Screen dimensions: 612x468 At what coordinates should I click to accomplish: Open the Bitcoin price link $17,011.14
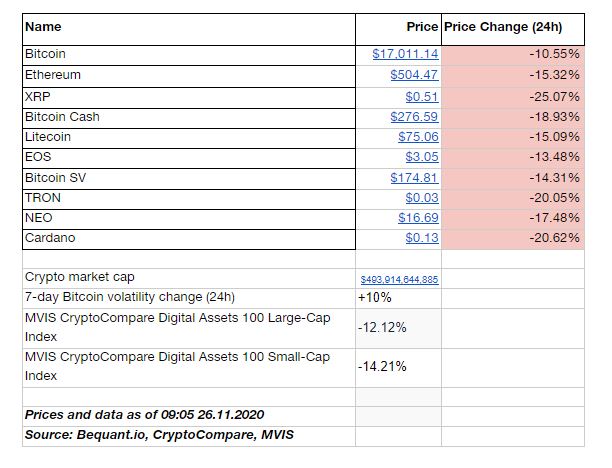pyautogui.click(x=405, y=54)
